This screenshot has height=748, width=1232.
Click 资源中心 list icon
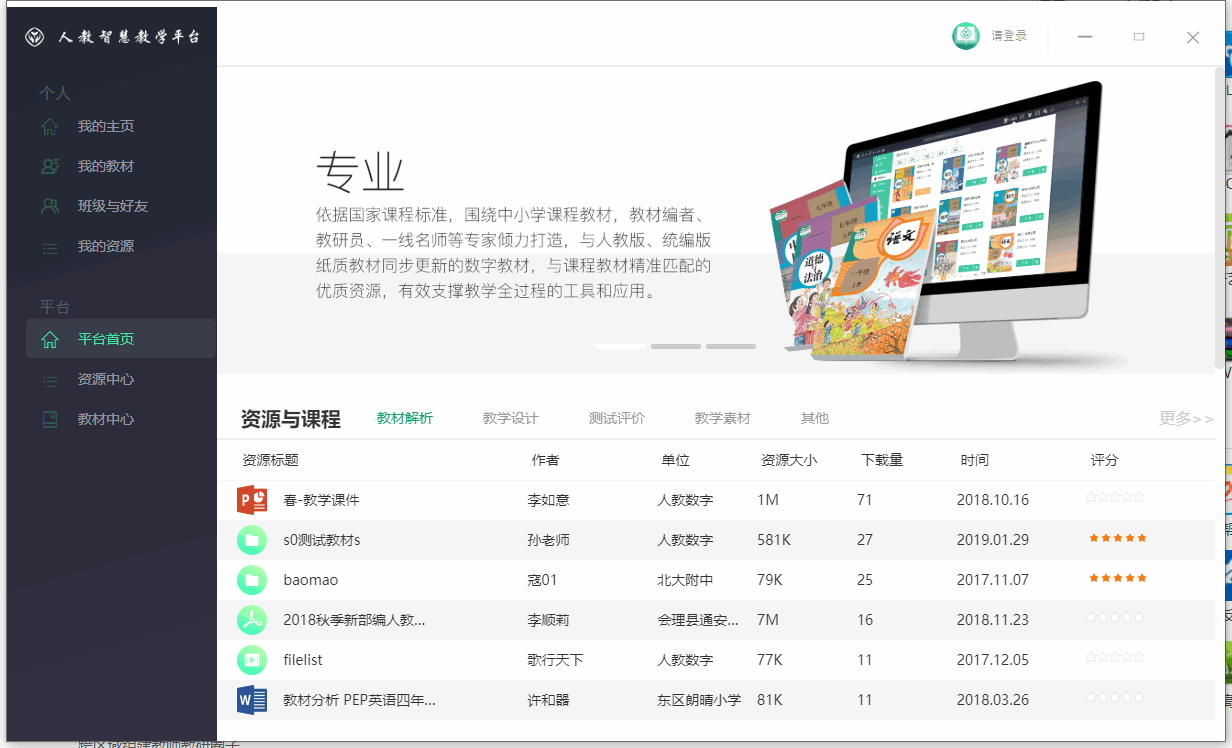[x=49, y=380]
